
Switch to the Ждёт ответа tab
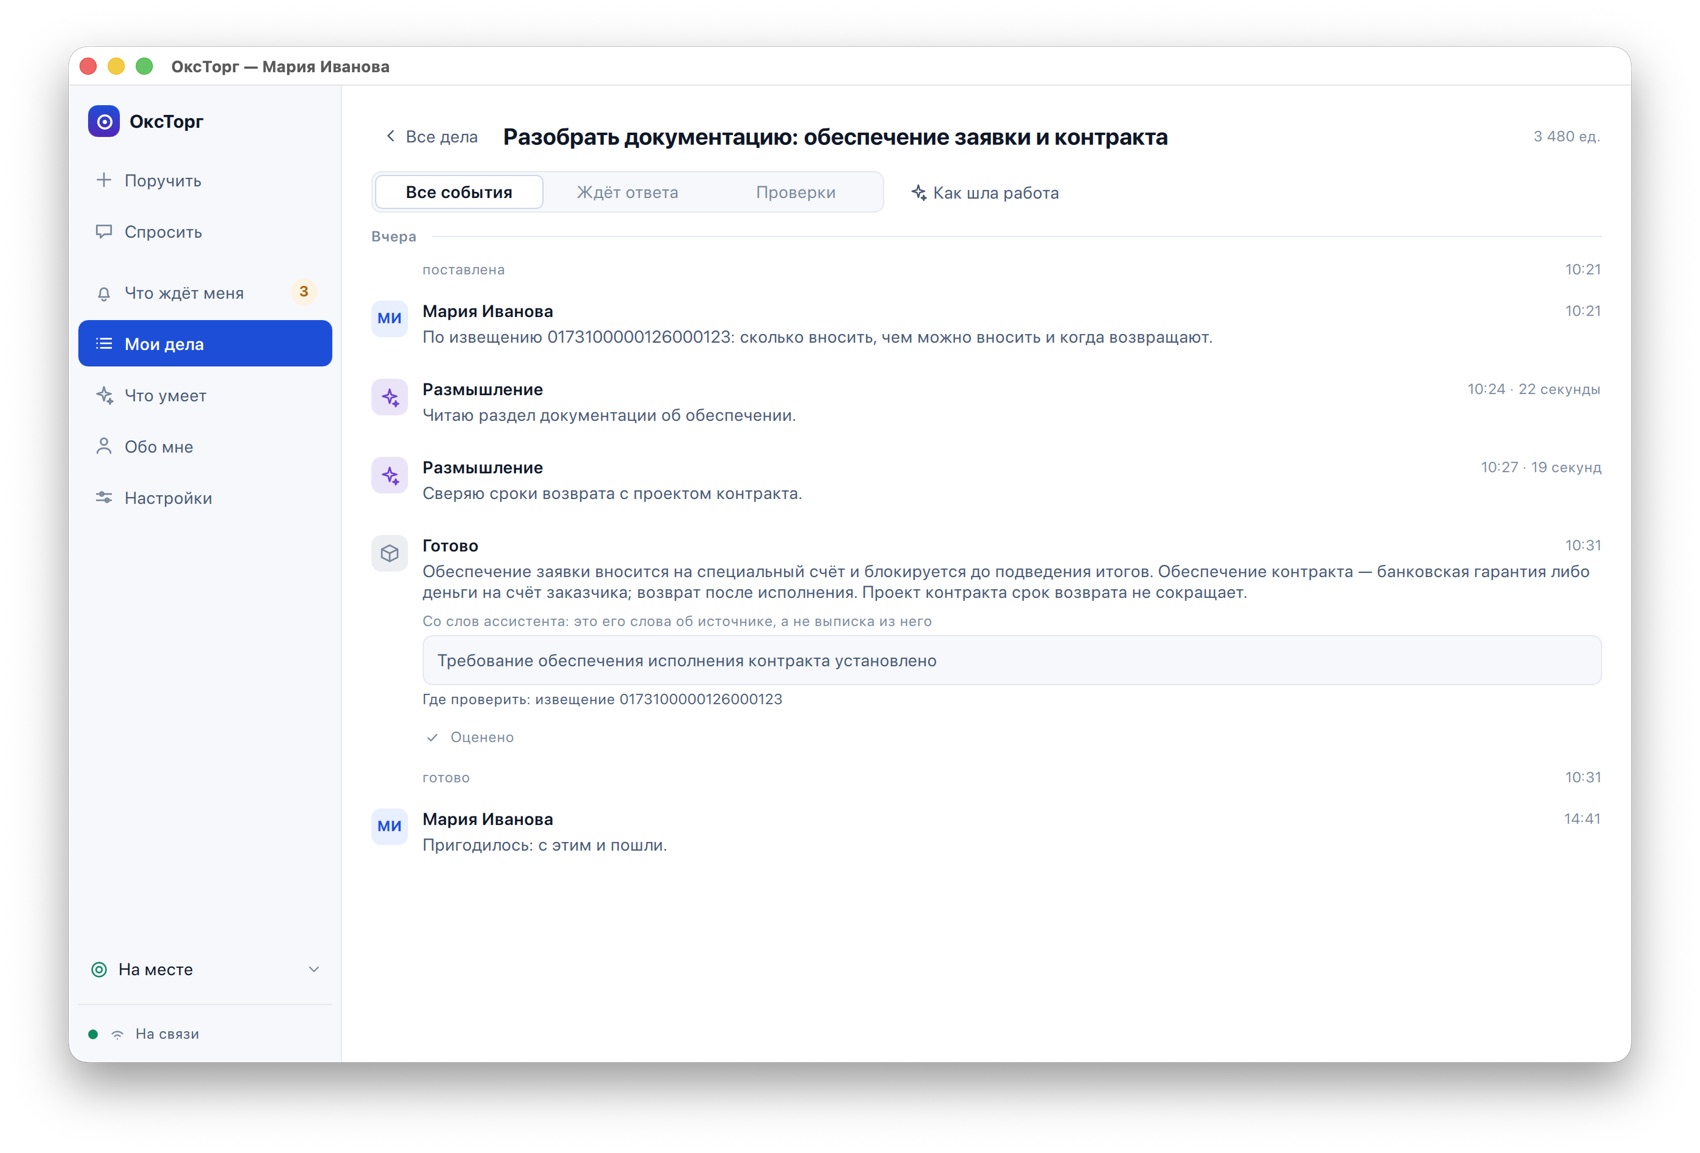click(627, 192)
